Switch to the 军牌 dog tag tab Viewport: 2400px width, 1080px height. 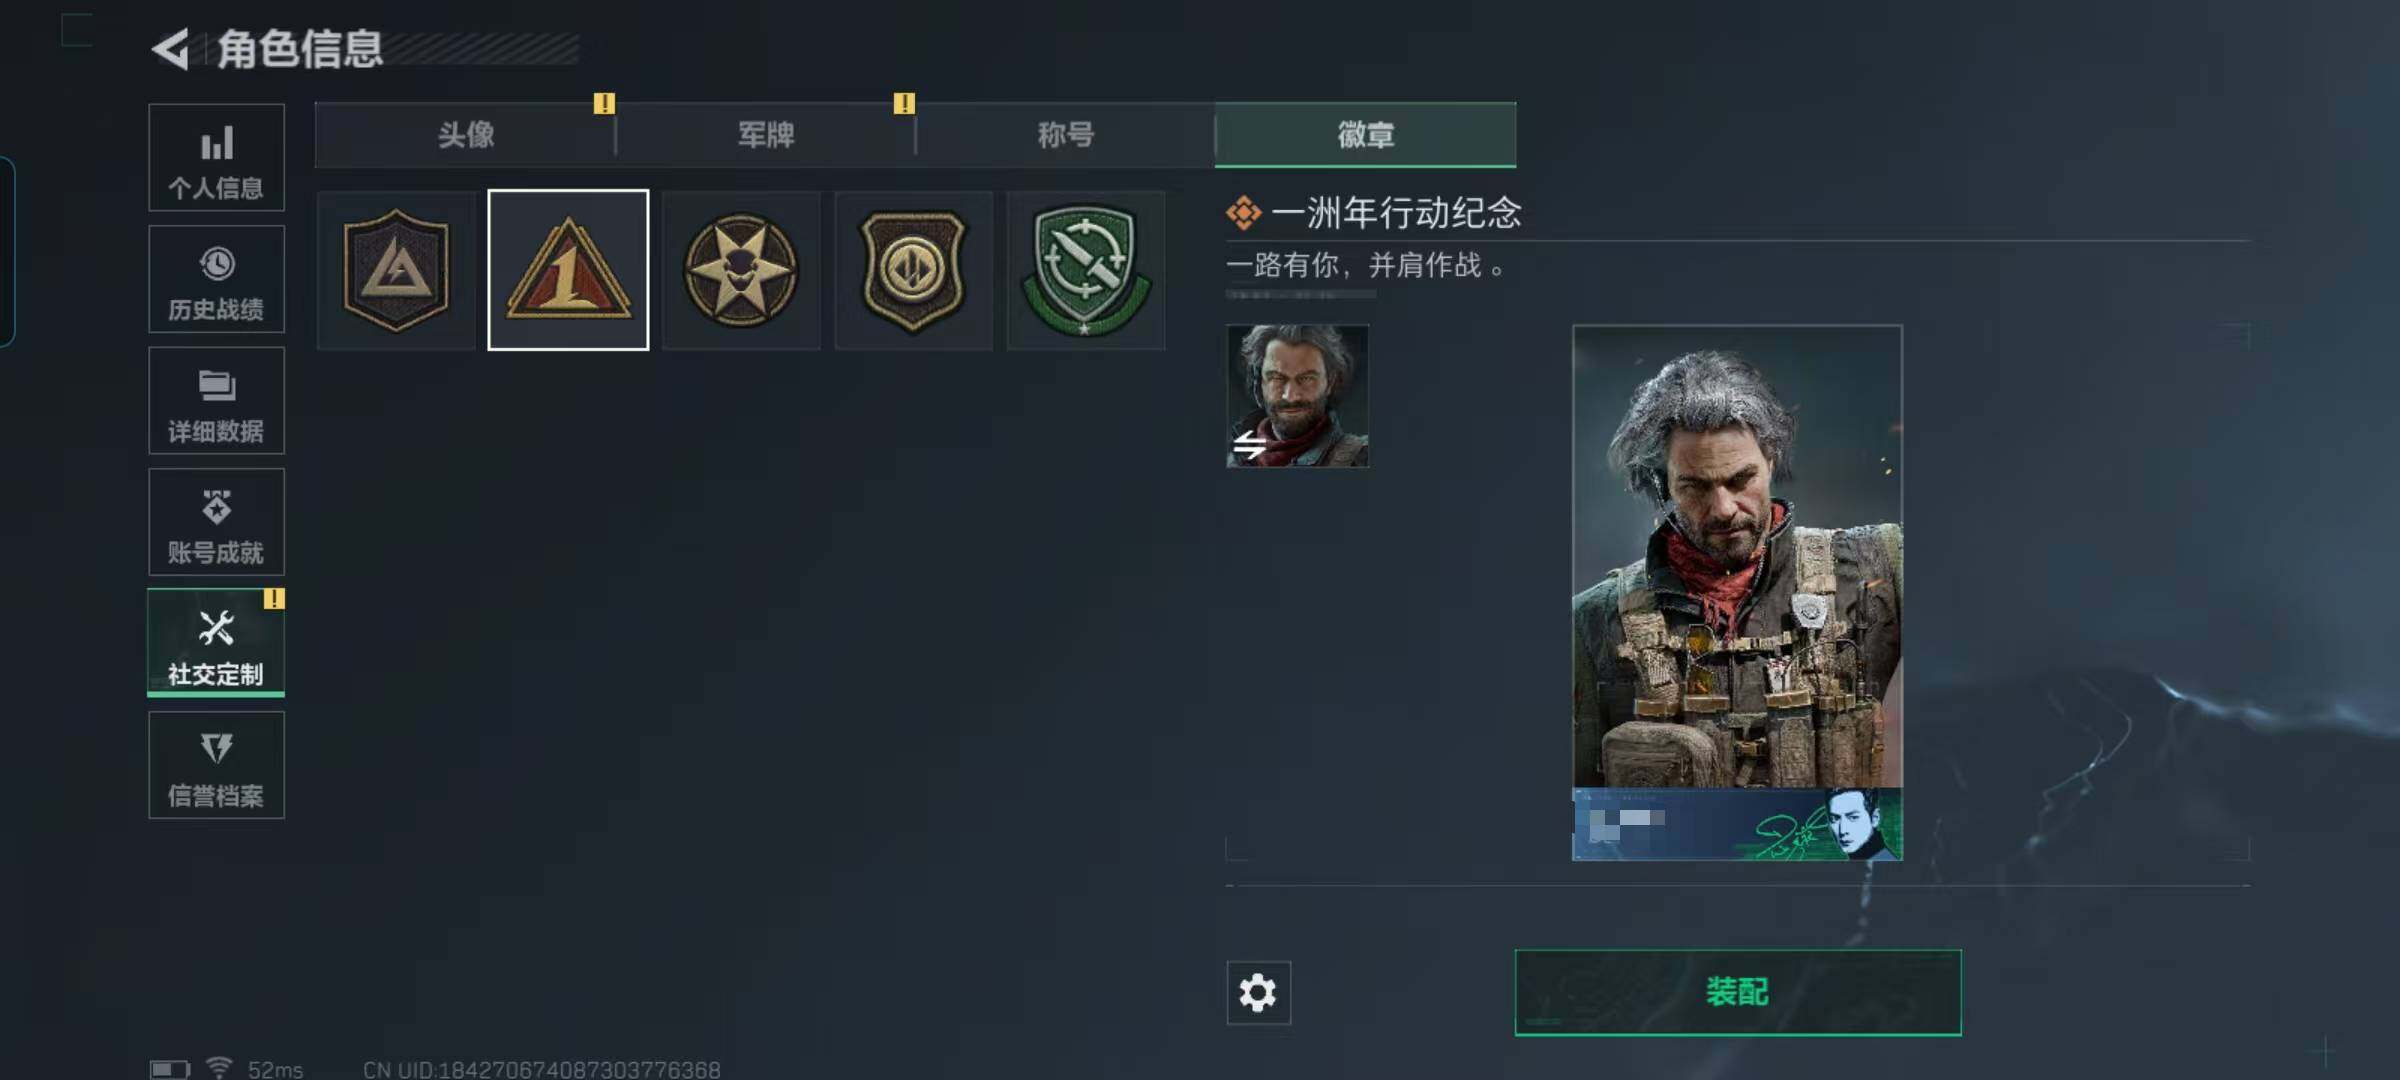pos(766,135)
